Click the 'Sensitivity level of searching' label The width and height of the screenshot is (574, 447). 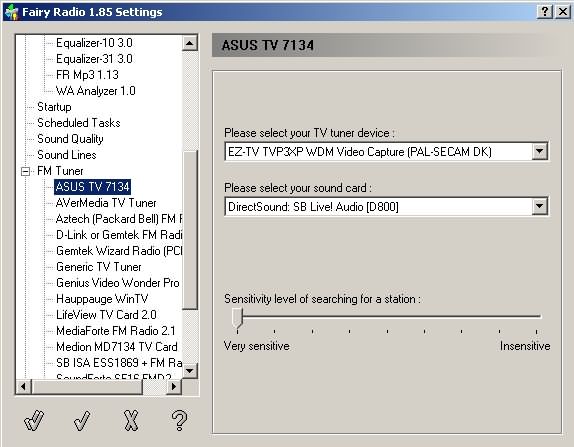pyautogui.click(x=322, y=299)
